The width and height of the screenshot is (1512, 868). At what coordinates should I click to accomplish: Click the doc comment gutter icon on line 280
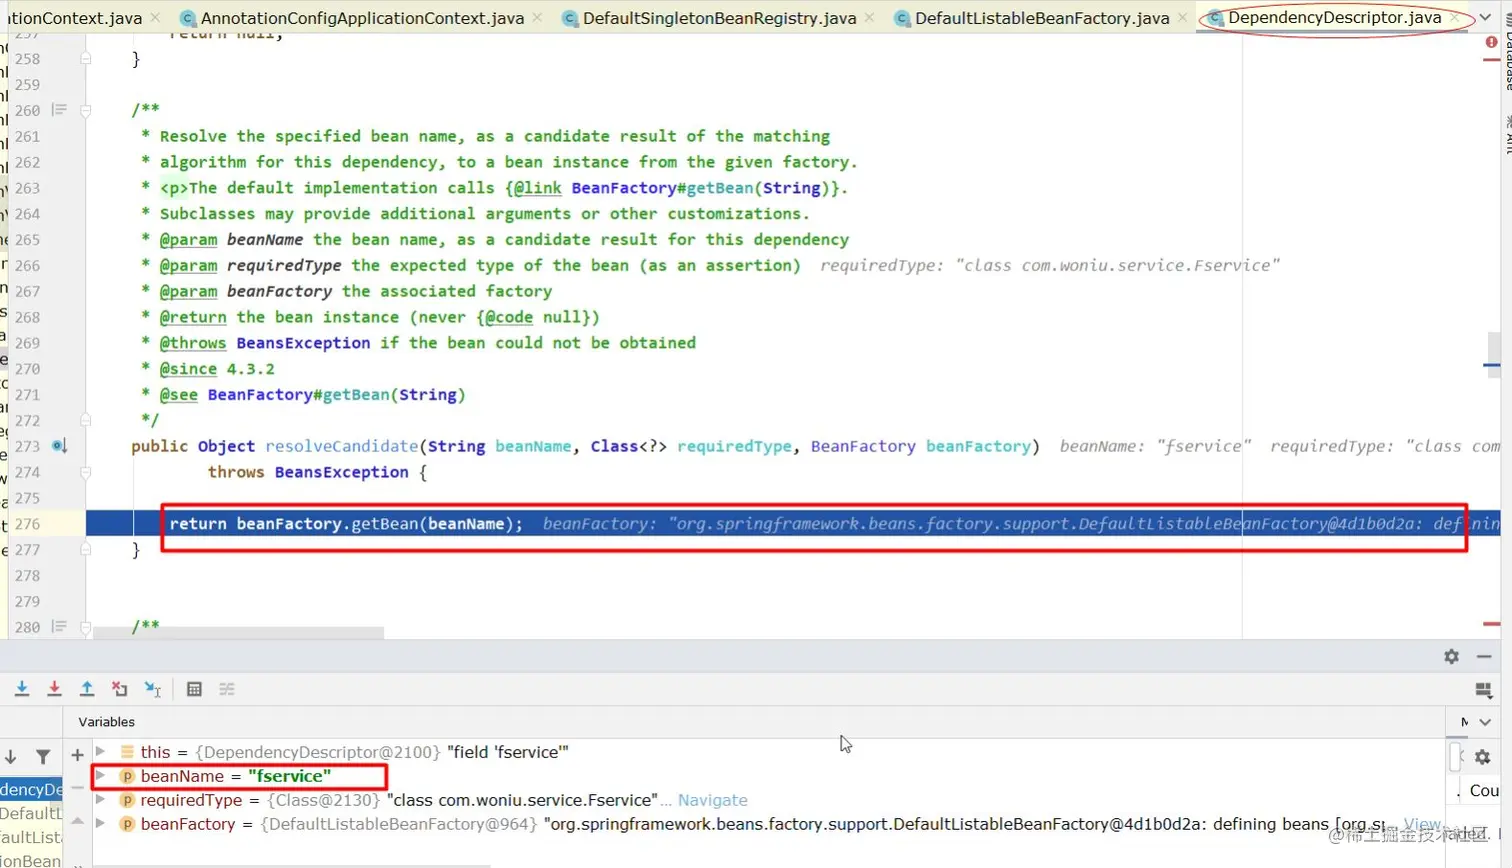click(59, 627)
